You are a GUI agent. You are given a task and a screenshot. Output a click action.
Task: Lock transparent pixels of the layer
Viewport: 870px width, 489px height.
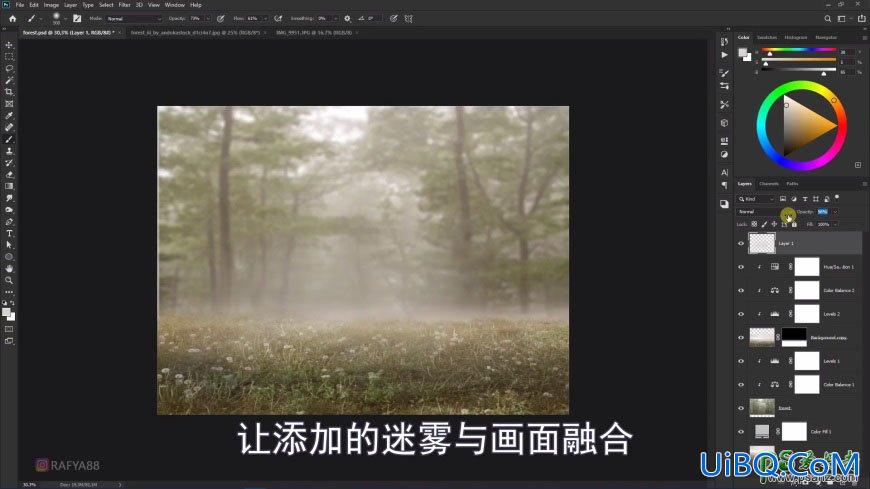[754, 224]
